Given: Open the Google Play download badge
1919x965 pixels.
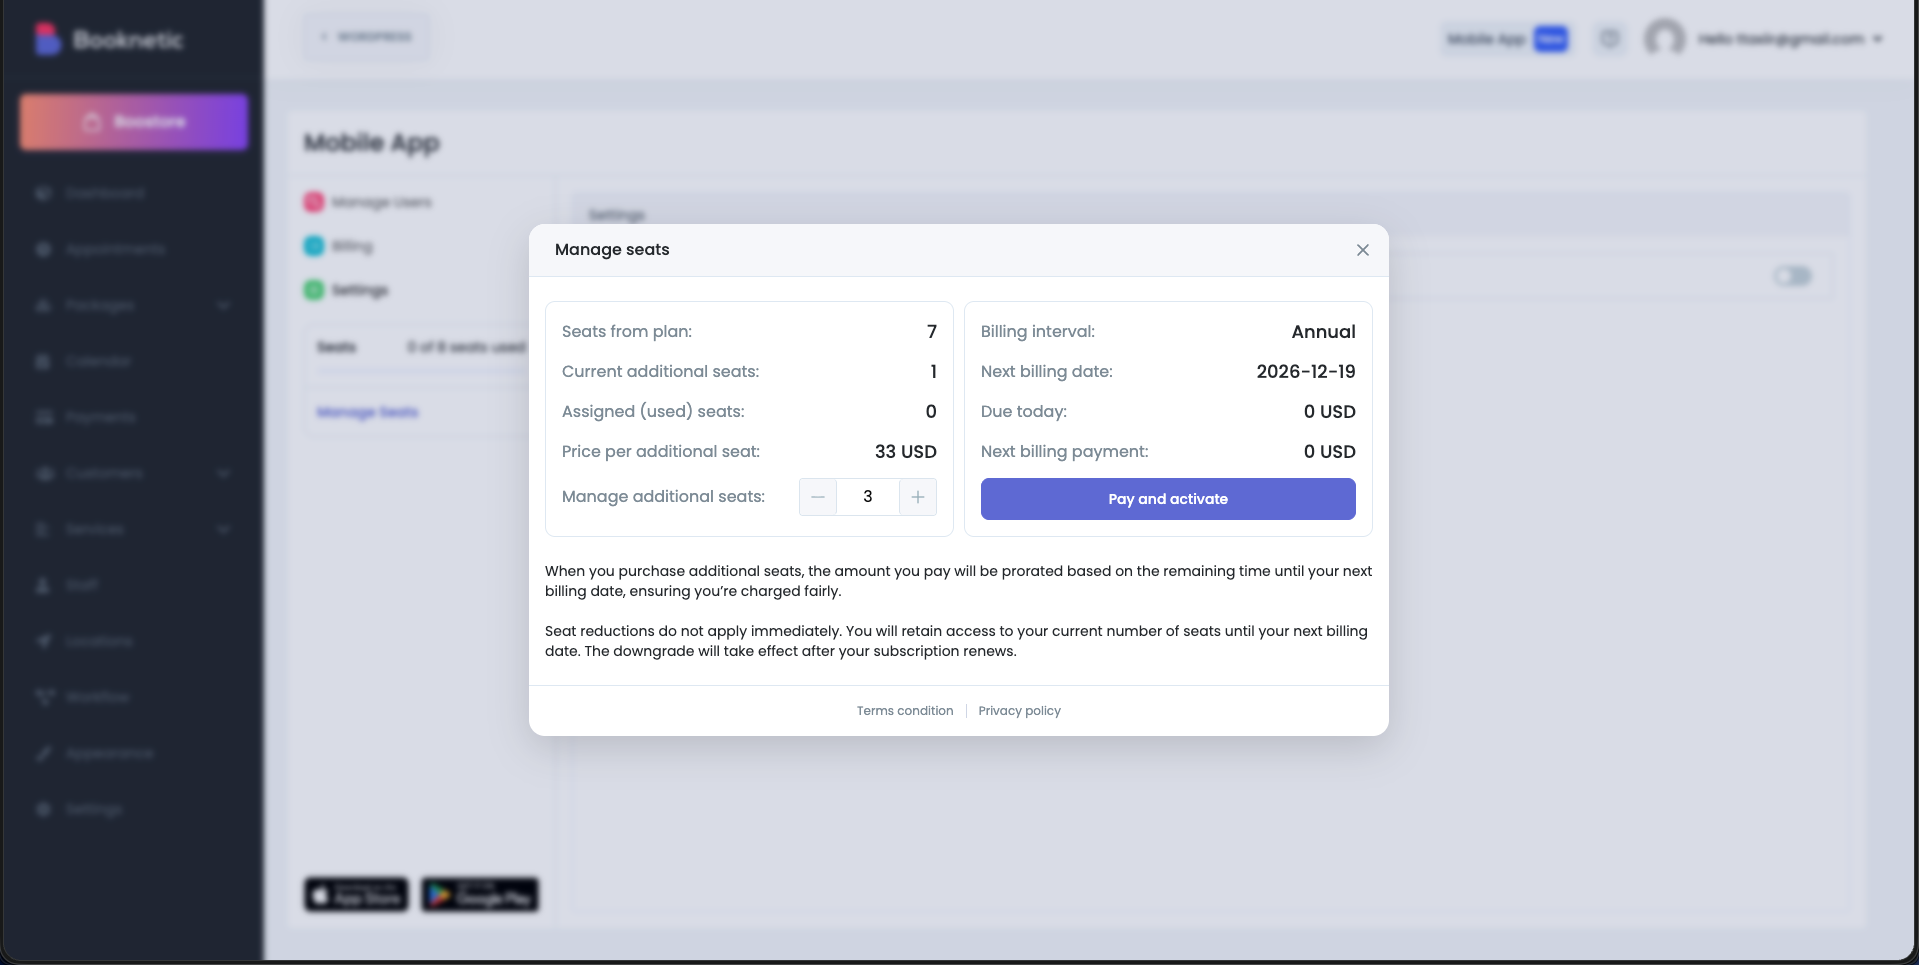Looking at the screenshot, I should click(x=480, y=895).
